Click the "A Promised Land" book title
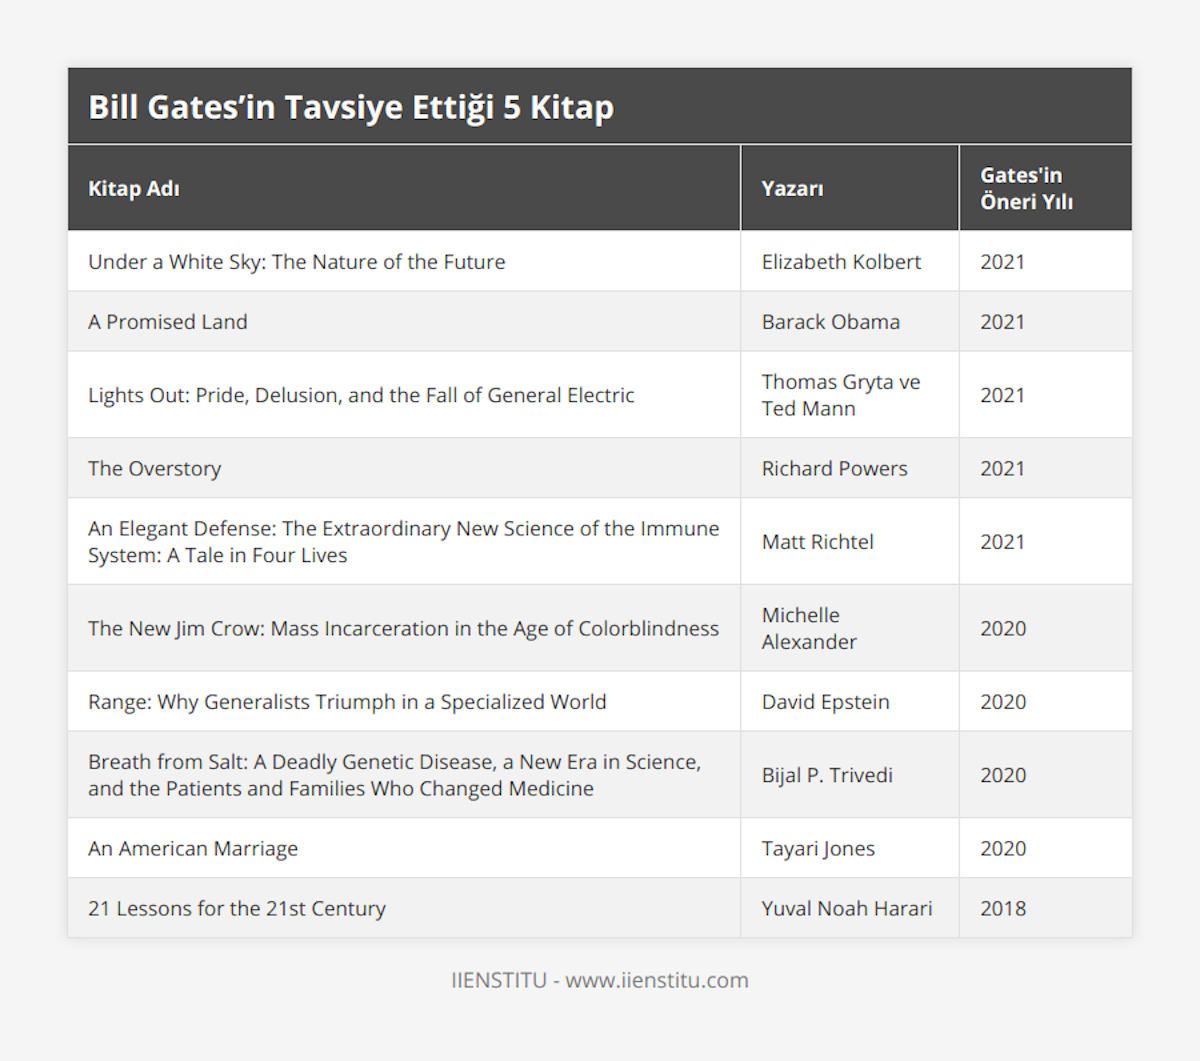 [168, 322]
